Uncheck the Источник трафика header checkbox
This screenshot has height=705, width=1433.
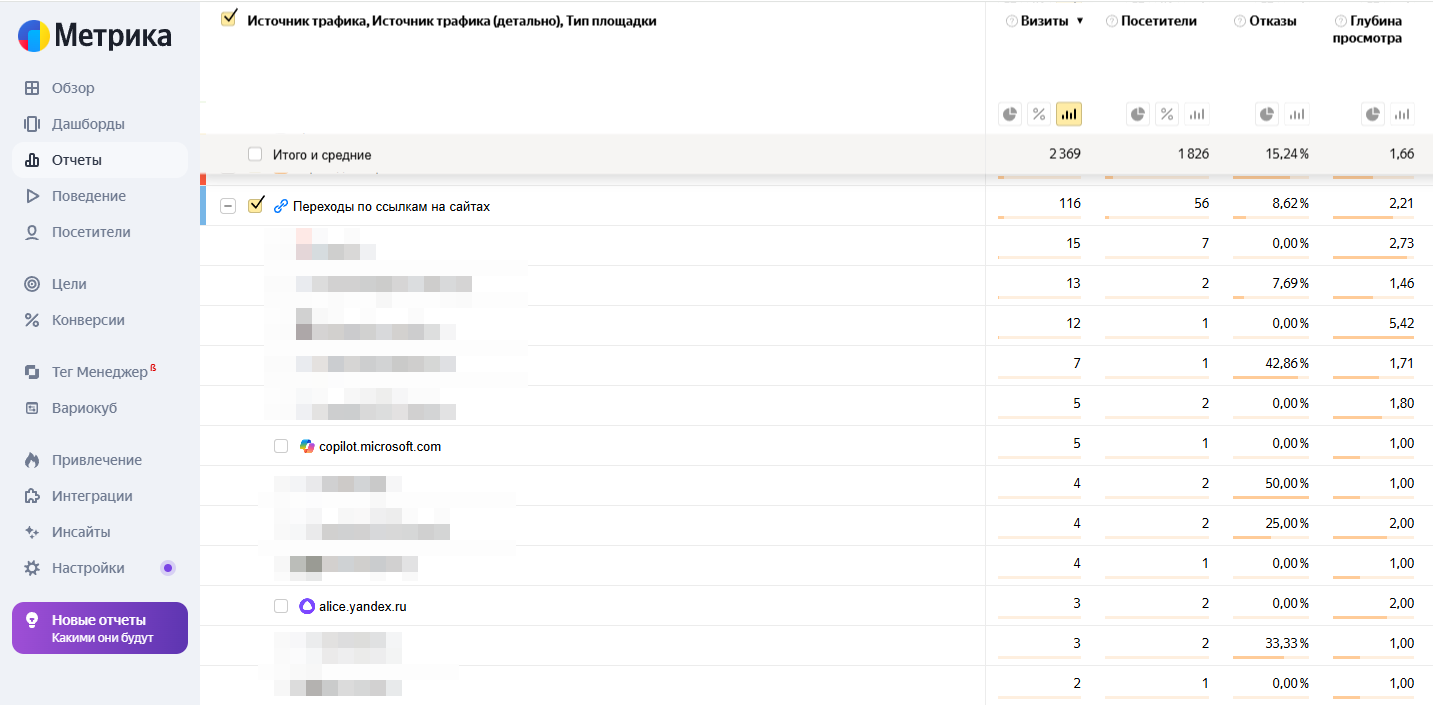click(x=228, y=18)
